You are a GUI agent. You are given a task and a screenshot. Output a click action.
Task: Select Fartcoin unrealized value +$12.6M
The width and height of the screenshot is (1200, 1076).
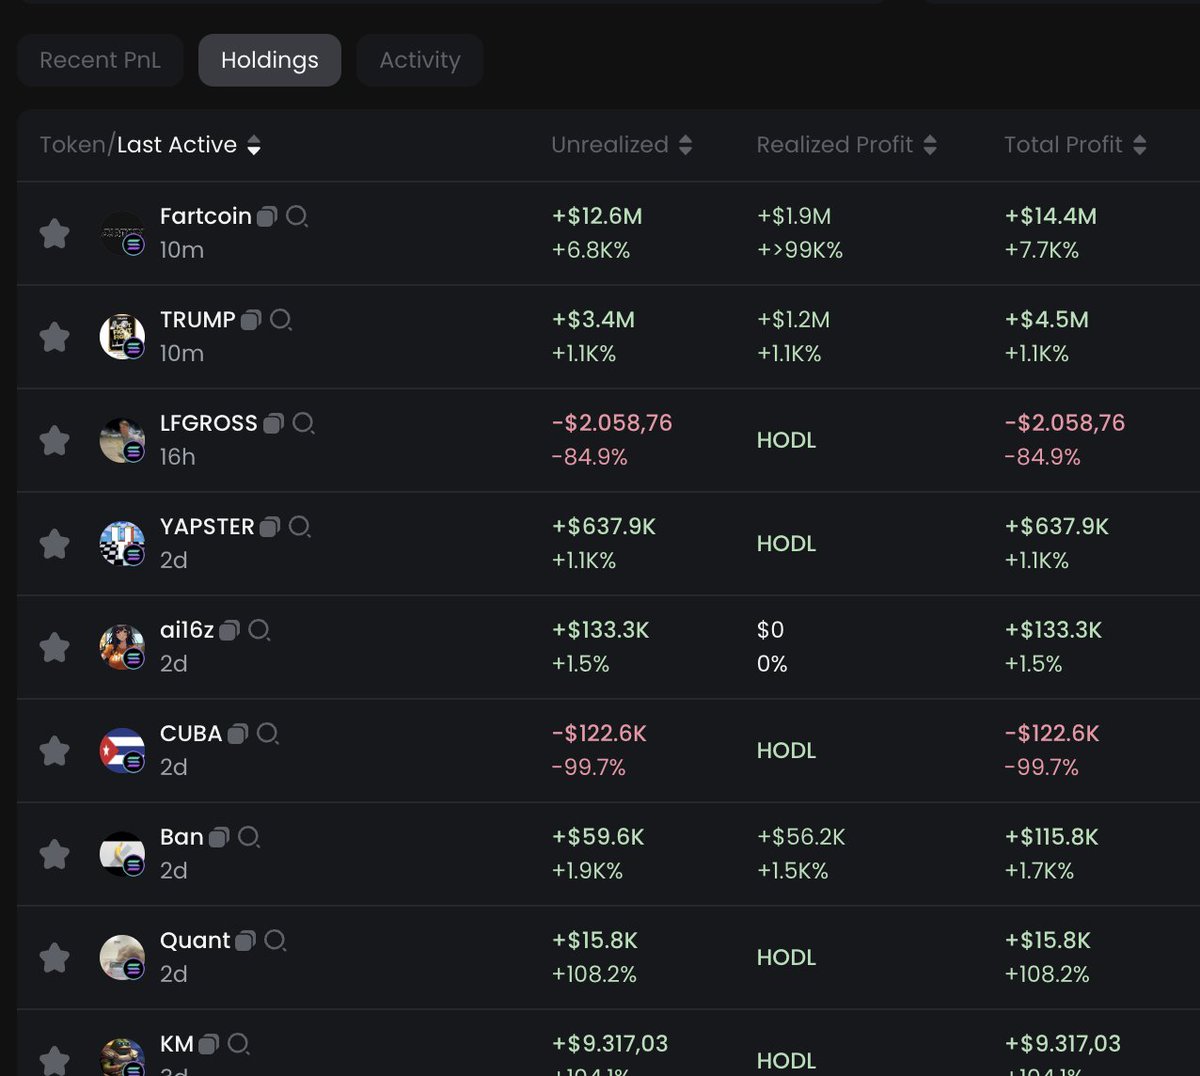pos(597,216)
